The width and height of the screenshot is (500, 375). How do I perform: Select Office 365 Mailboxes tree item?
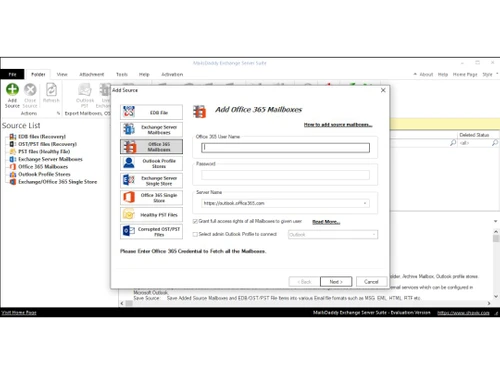pyautogui.click(x=43, y=167)
